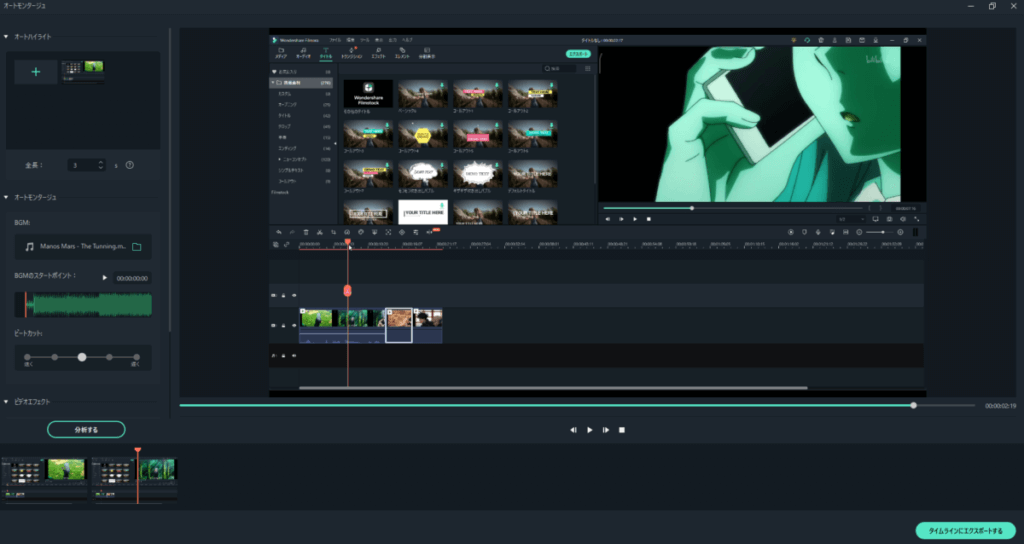Click the 00:00:02:19 preview timecode
Image resolution: width=1024 pixels, height=544 pixels.
pyautogui.click(x=1000, y=406)
